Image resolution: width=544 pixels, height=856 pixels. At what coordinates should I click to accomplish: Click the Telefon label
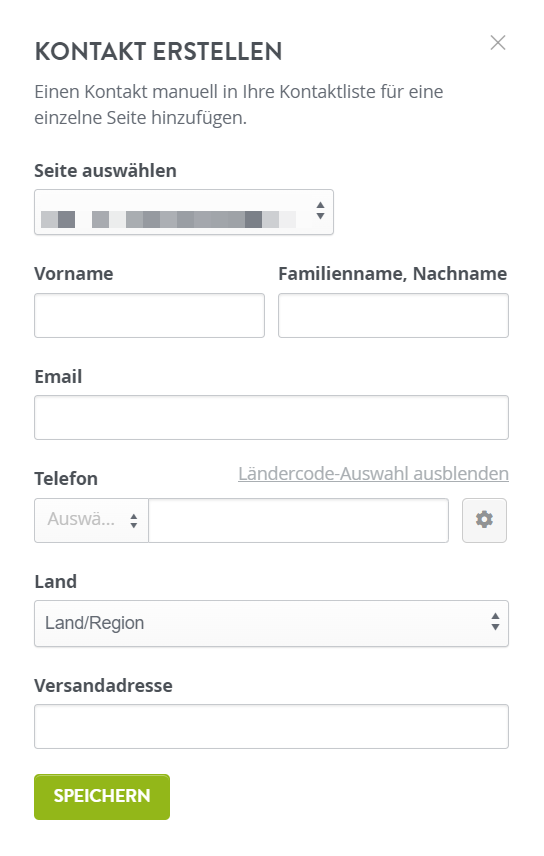coord(66,479)
